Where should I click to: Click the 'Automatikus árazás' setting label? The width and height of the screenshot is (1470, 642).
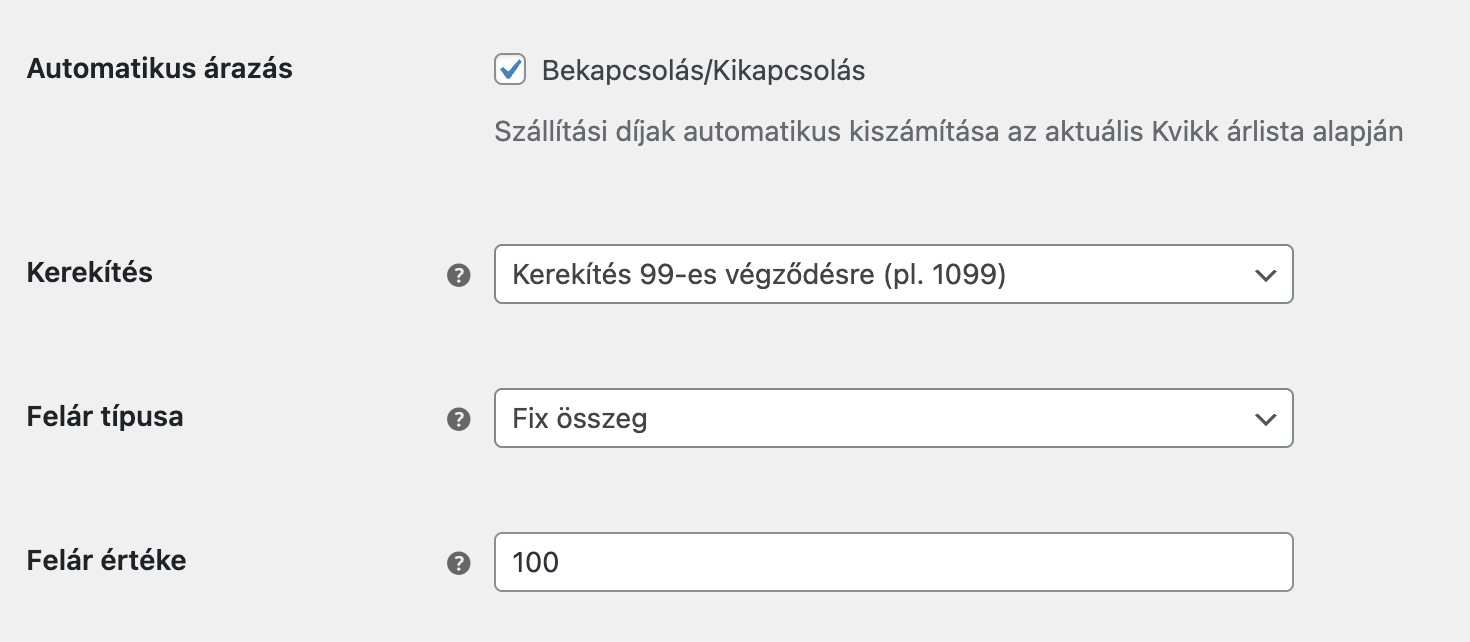point(159,69)
